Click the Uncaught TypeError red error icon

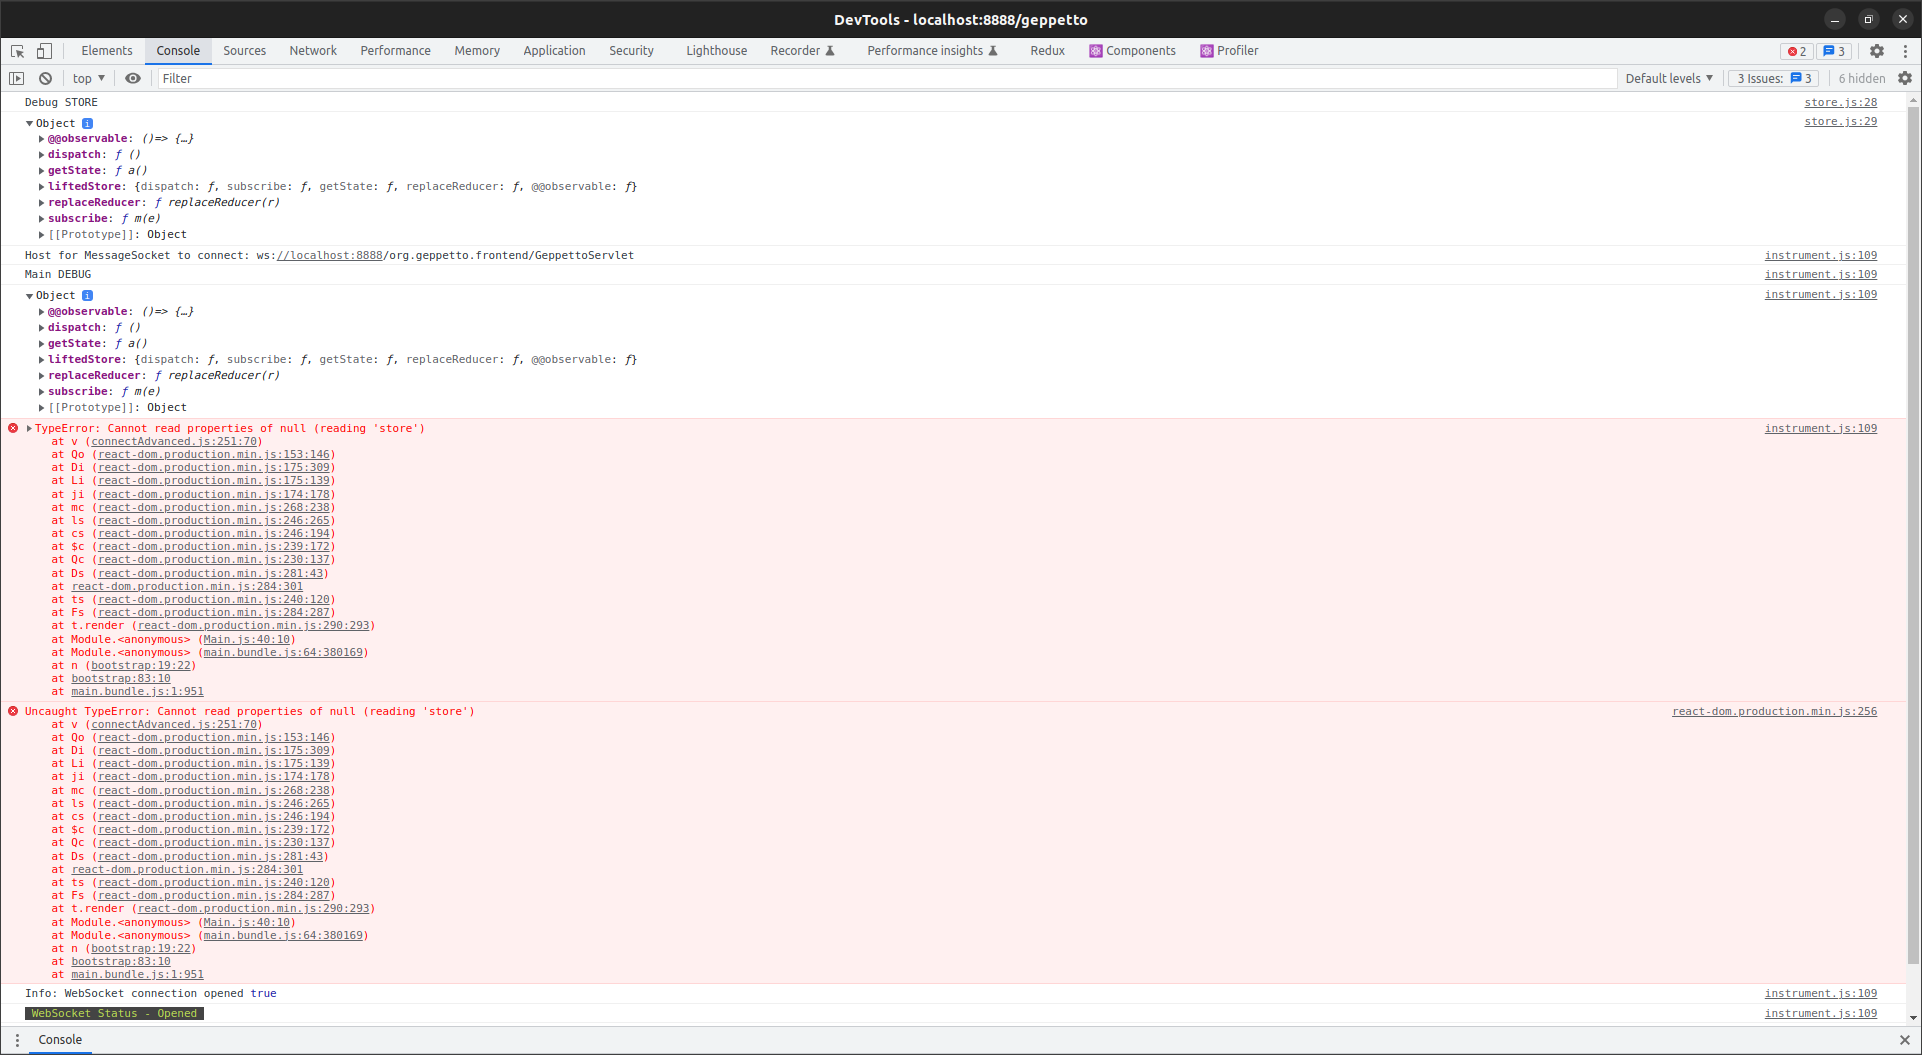click(x=13, y=711)
